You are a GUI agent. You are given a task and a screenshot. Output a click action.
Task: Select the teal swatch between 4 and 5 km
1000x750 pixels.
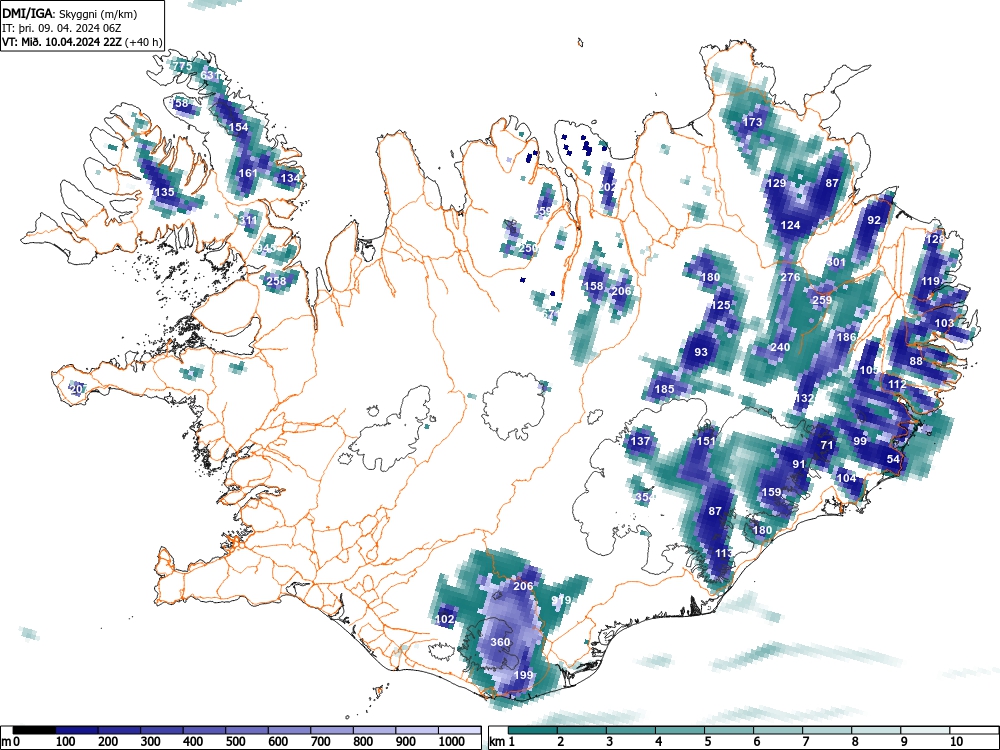[680, 730]
